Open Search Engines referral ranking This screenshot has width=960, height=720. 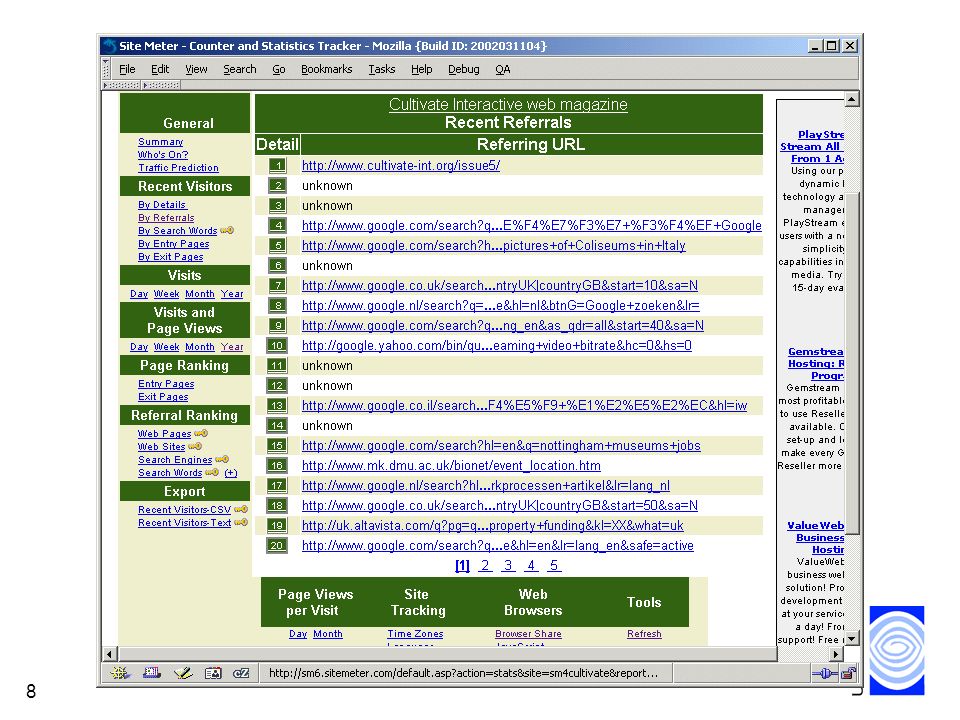pyautogui.click(x=175, y=460)
